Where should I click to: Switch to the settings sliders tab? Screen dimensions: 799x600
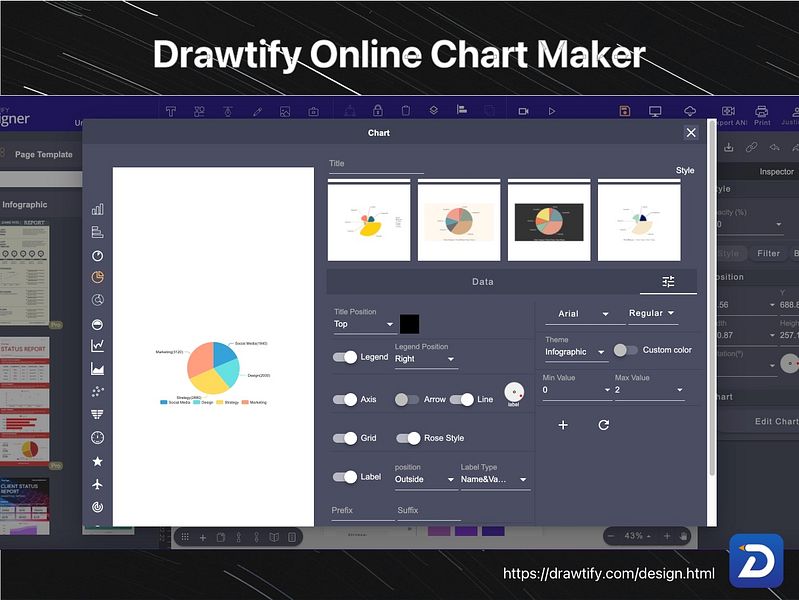tap(668, 282)
